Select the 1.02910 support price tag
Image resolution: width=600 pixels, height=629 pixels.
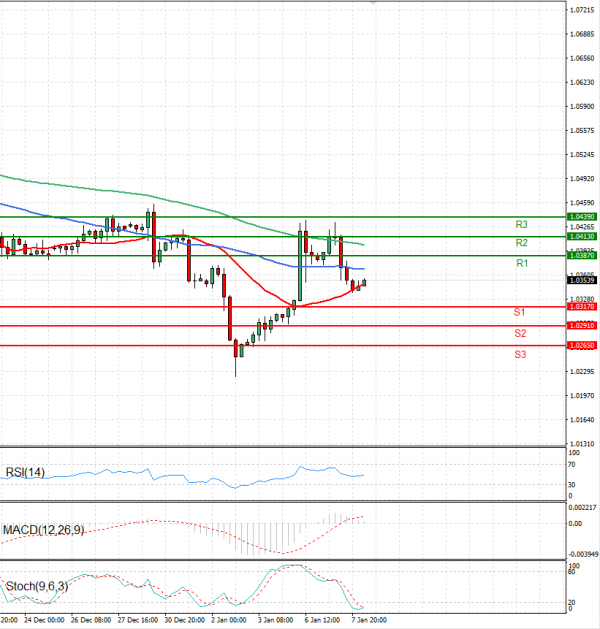tap(582, 325)
